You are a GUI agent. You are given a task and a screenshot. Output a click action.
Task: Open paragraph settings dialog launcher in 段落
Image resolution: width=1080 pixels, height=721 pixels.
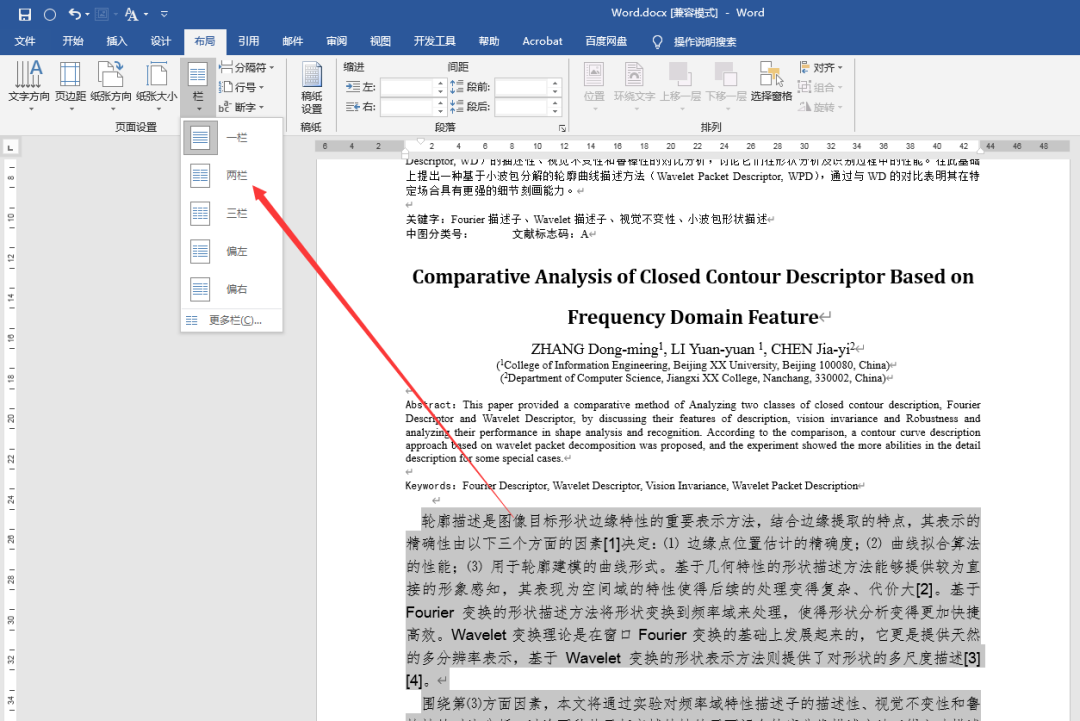[x=562, y=128]
